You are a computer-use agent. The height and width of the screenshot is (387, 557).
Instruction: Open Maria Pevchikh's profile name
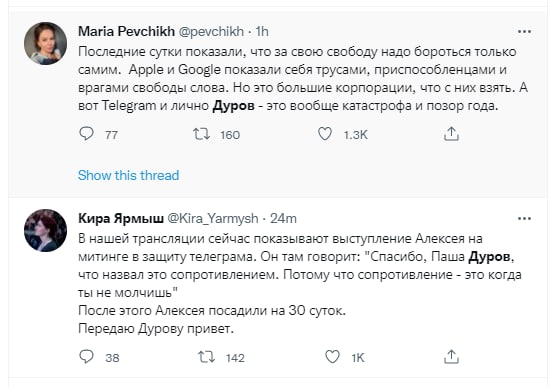click(126, 31)
